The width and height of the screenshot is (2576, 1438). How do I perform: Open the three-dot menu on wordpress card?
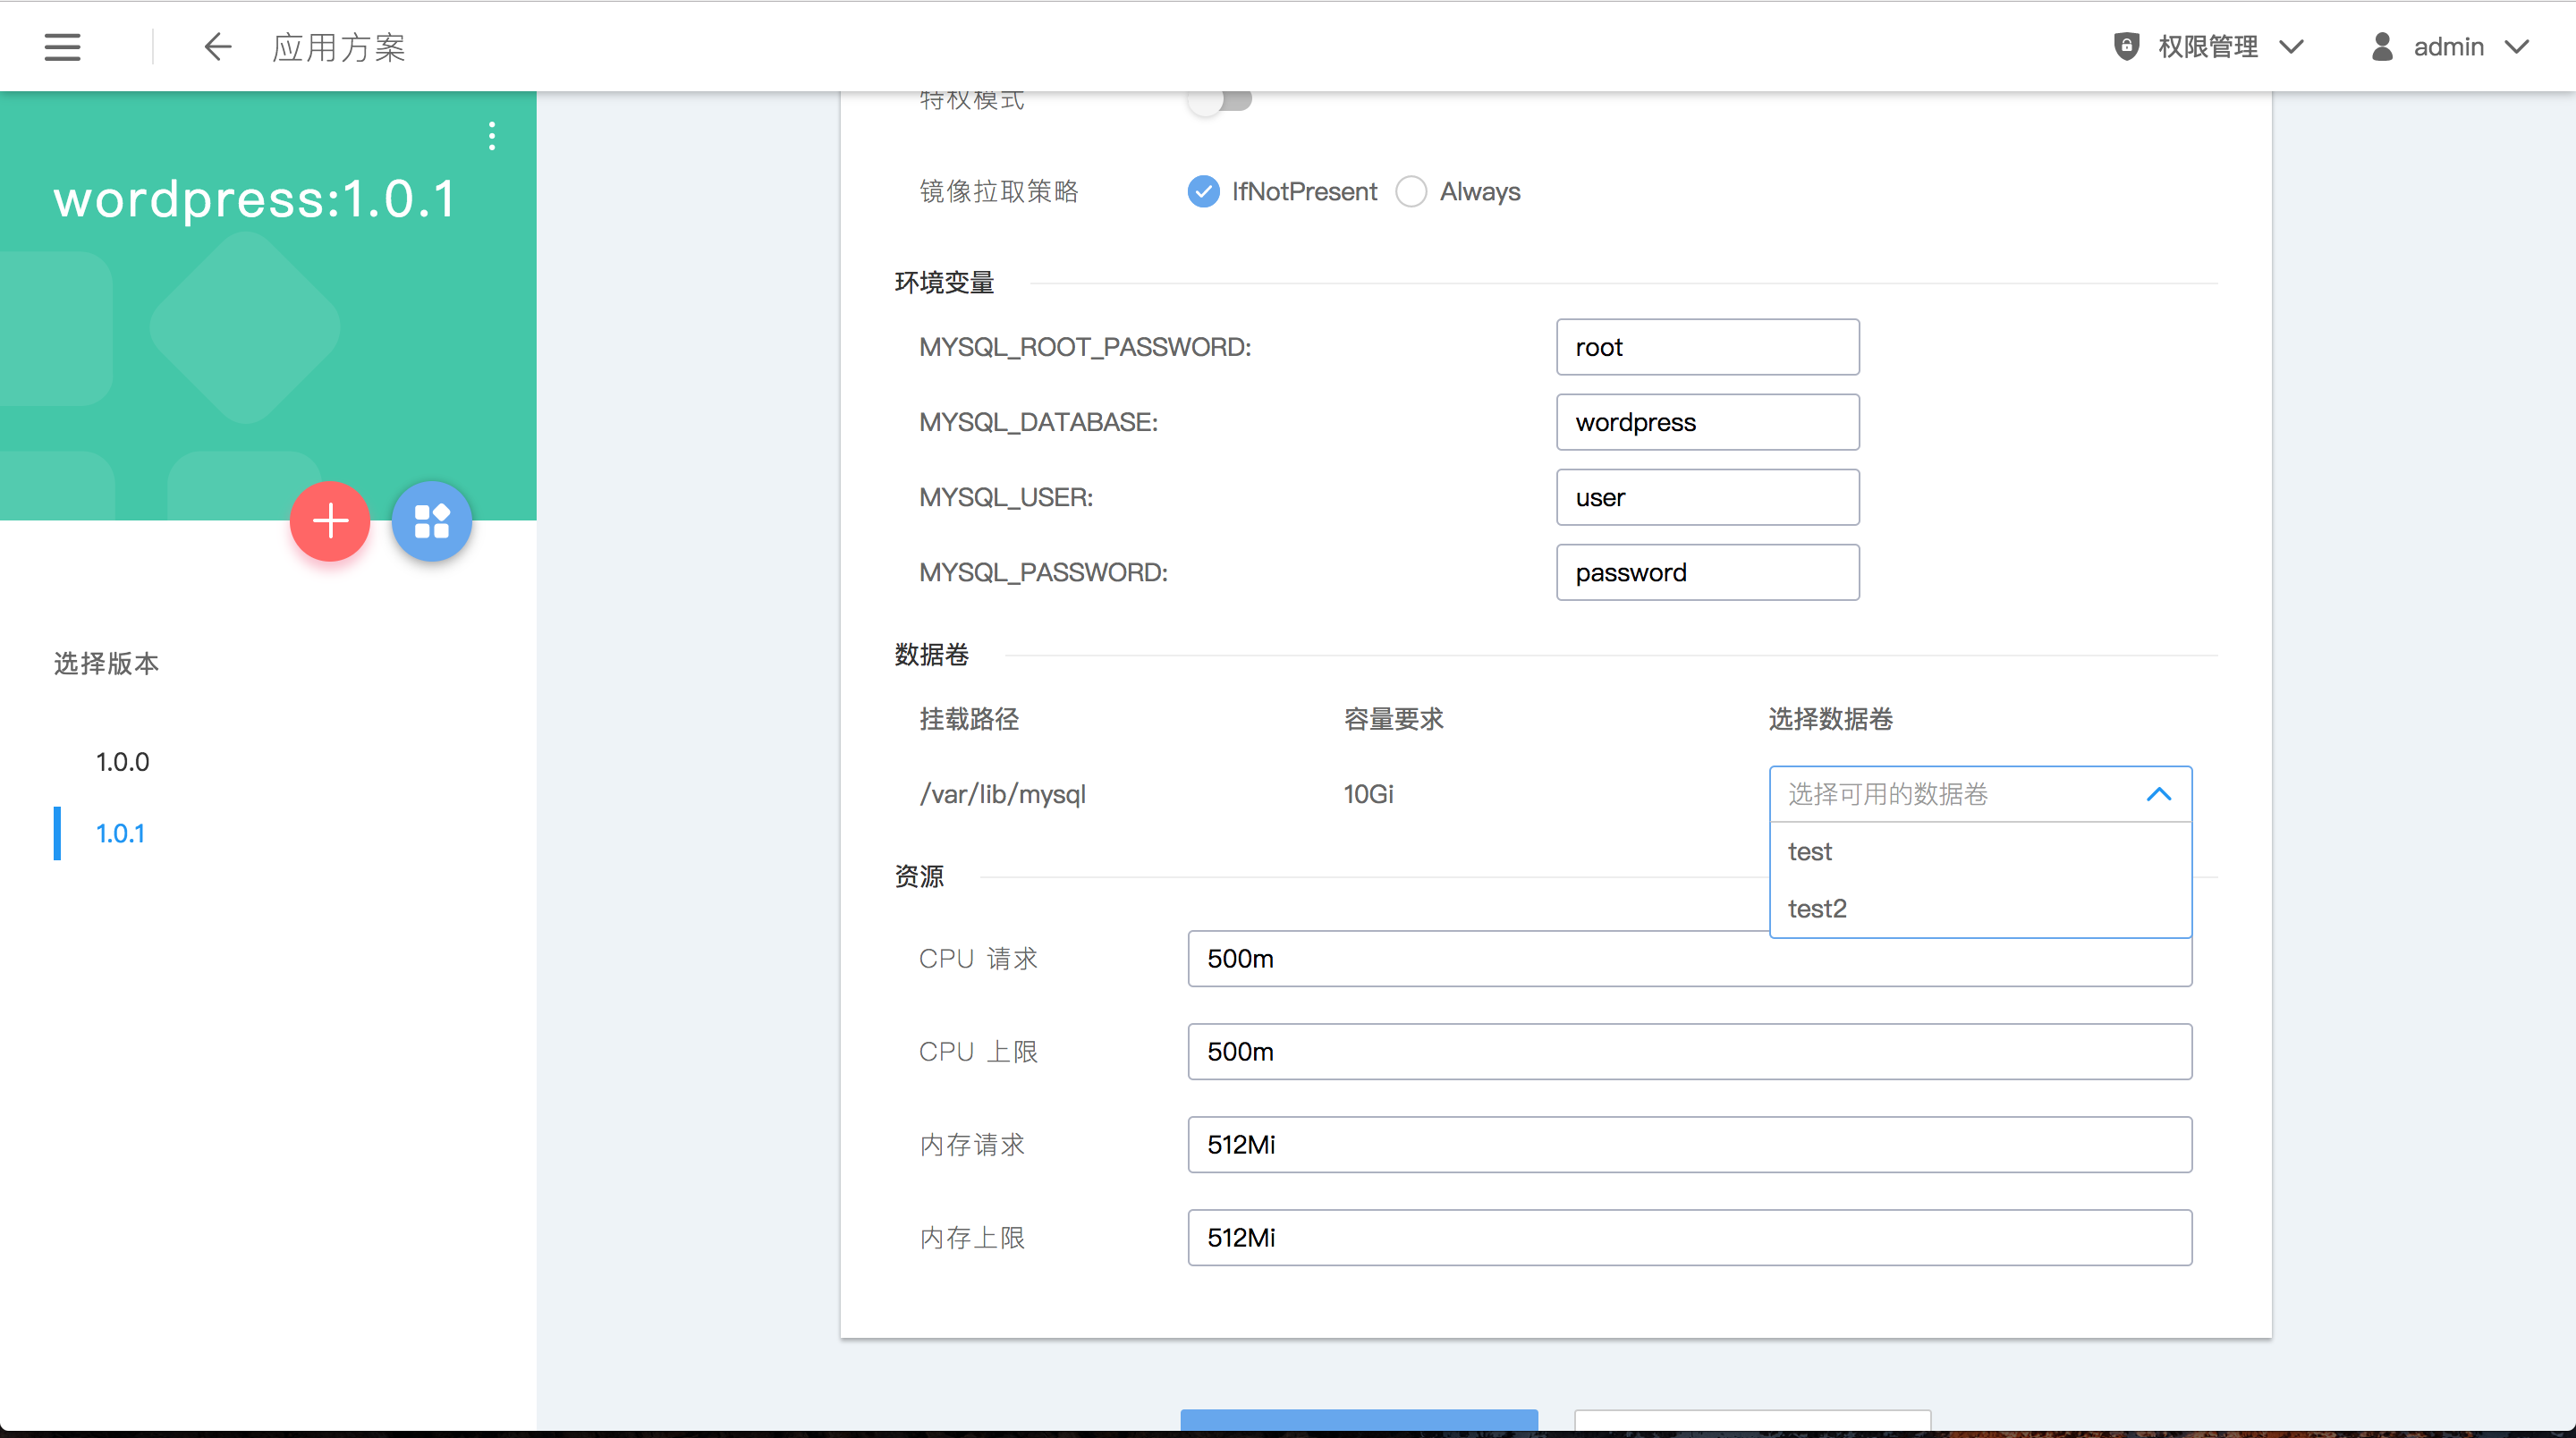click(x=492, y=135)
